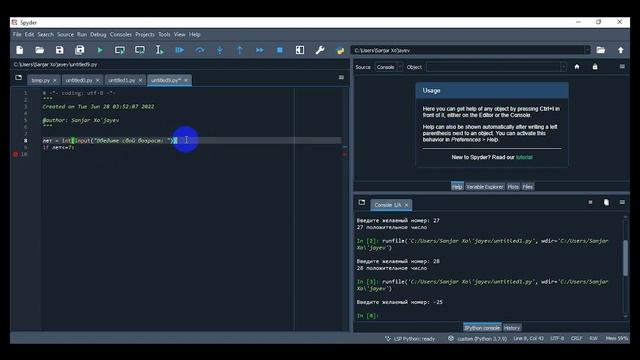The height and width of the screenshot is (360, 640).
Task: Run selection or current line
Action: [x=160, y=50]
